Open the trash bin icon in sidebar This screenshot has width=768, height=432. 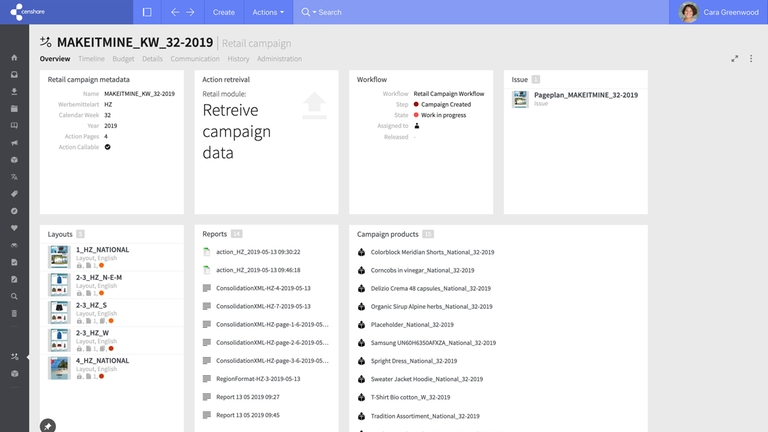[14, 313]
